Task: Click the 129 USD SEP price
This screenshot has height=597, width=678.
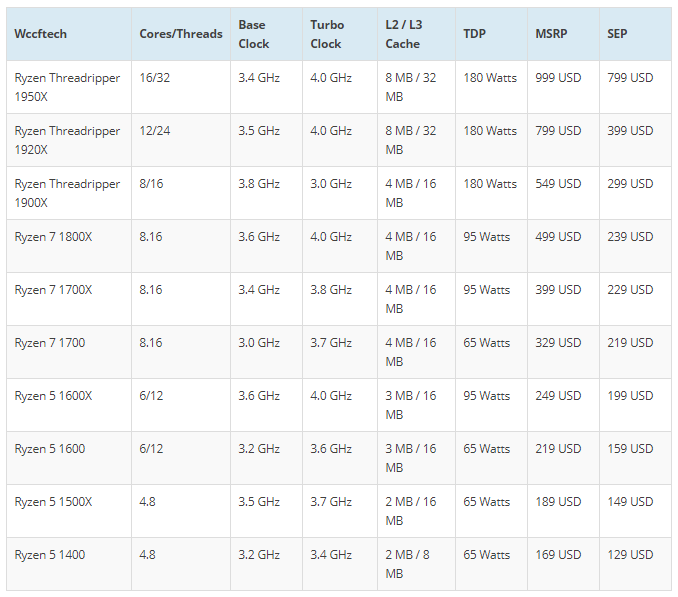Action: 630,555
